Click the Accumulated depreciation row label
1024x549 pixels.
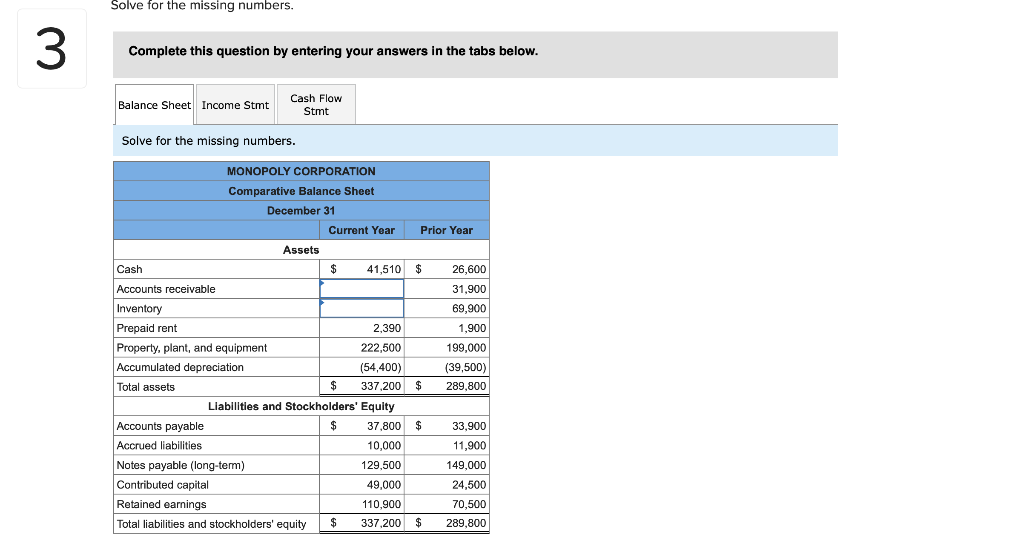[180, 367]
